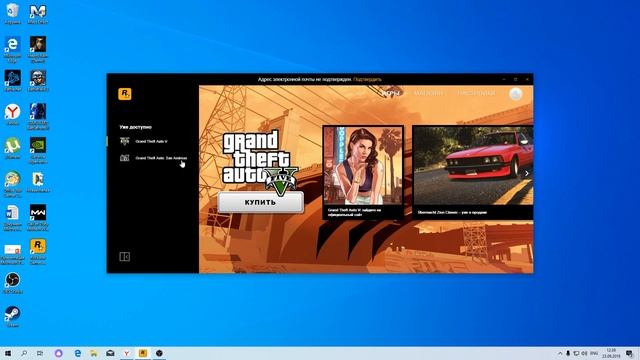Image resolution: width=640 pixels, height=360 pixels.
Task: Collapse the launcher sidebar panel
Action: tap(124, 256)
